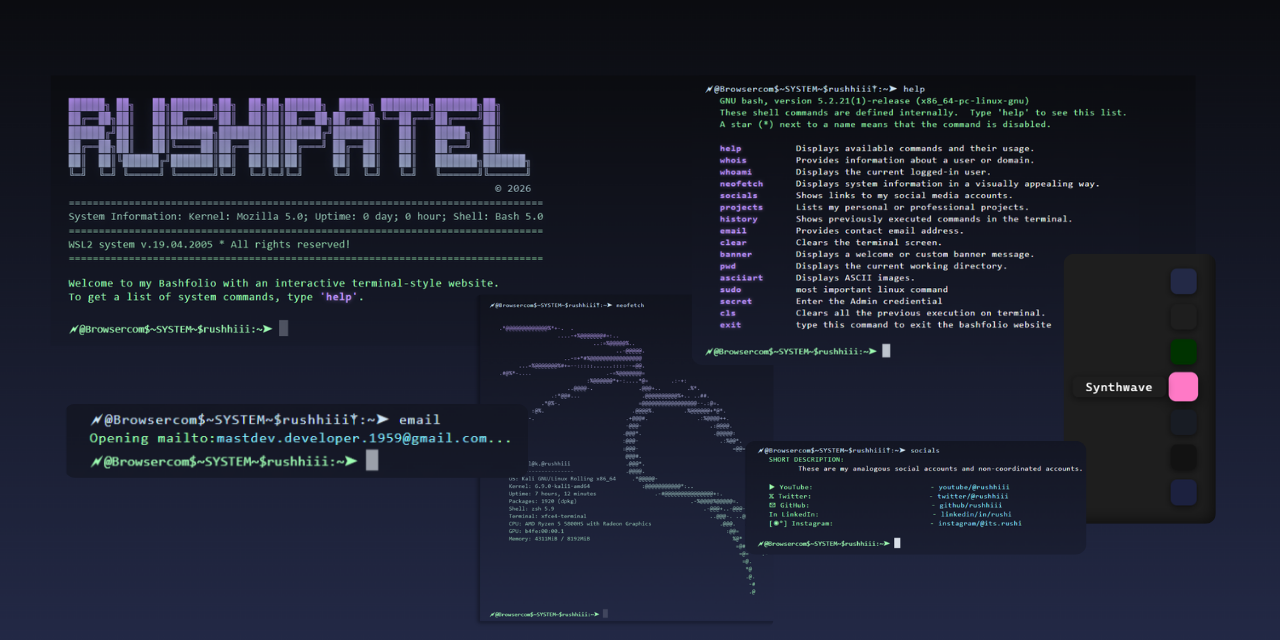Click the 'A star (*) next to a name' line
Viewport: 1280px width, 640px height.
(885, 125)
